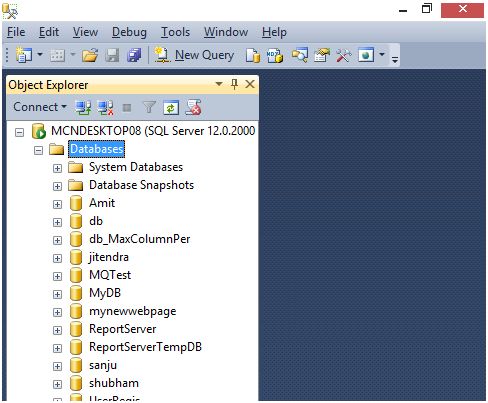Click the Analysis Services MDX Query icon

(275, 55)
